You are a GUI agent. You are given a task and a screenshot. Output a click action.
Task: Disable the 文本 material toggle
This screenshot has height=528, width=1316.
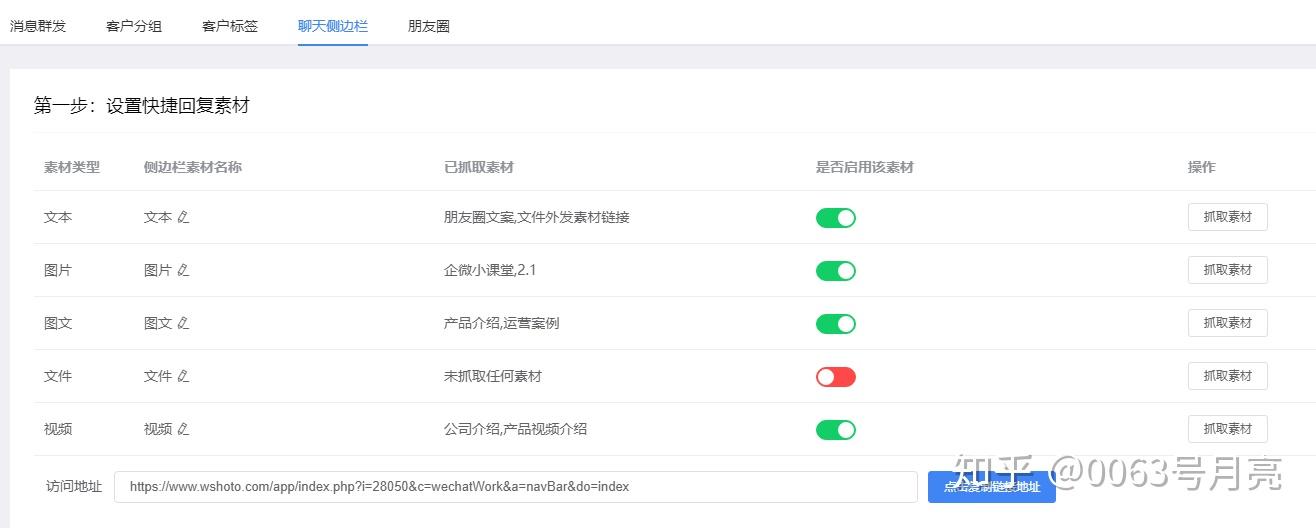[835, 217]
